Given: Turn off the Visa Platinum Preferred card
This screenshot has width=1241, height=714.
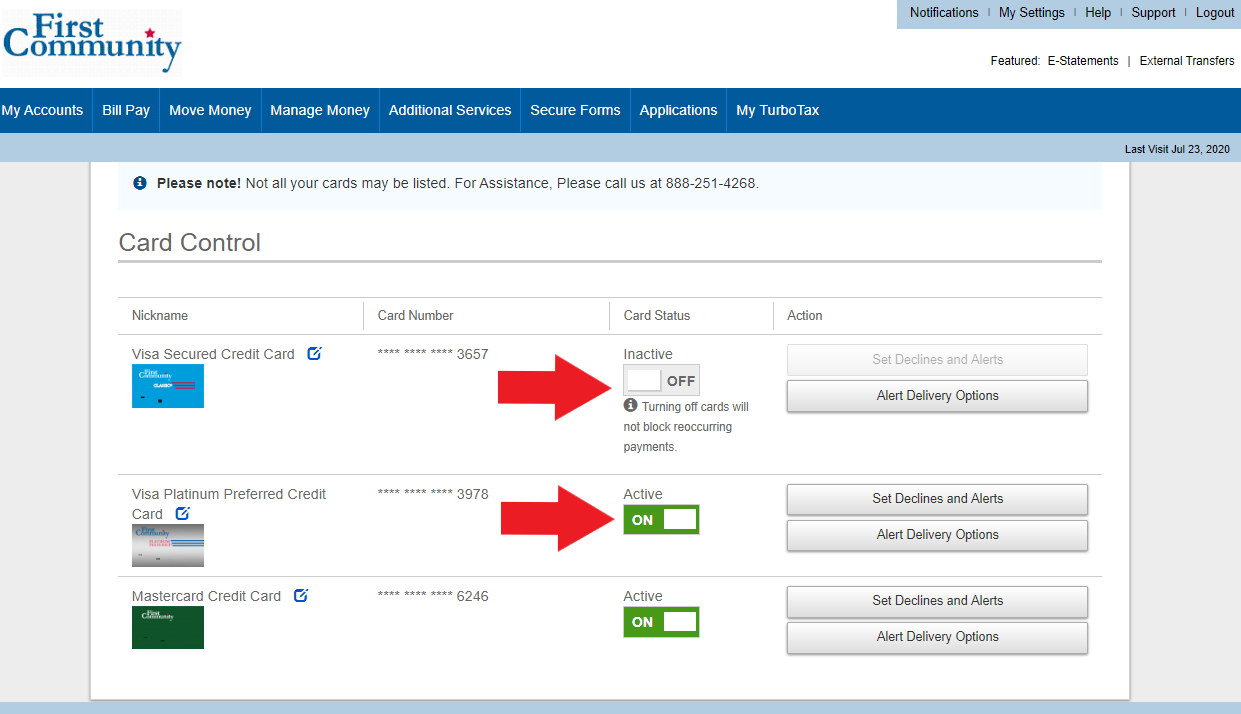Looking at the screenshot, I should click(661, 520).
